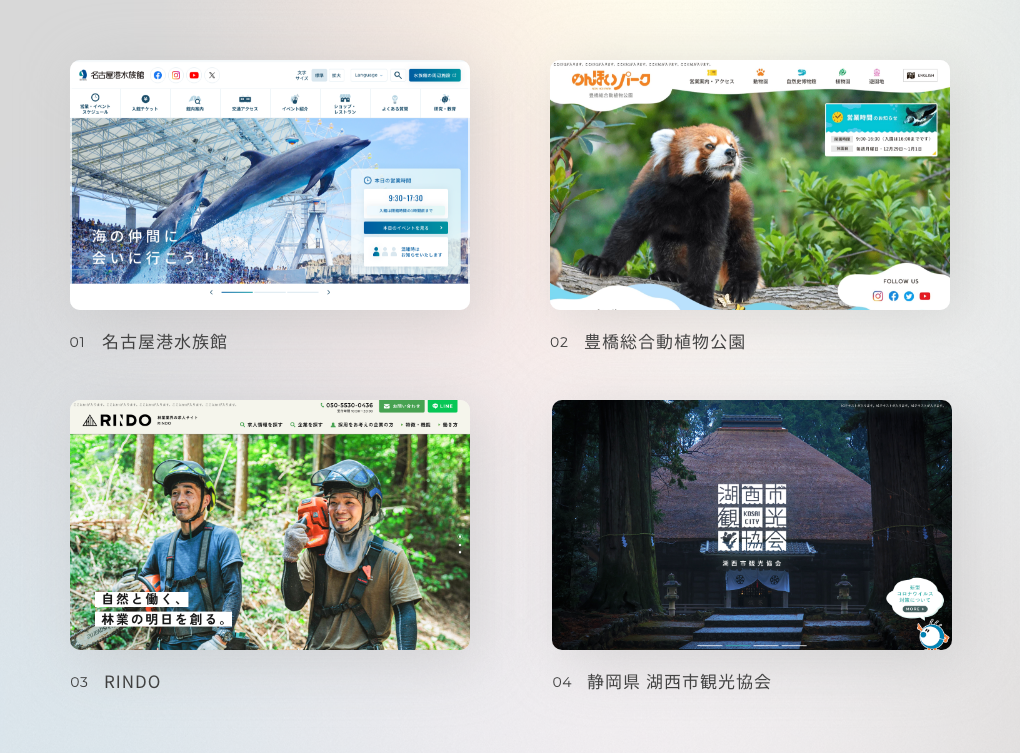Click the Instagram icon beside the aquarium logo
The height and width of the screenshot is (753, 1020).
click(176, 75)
